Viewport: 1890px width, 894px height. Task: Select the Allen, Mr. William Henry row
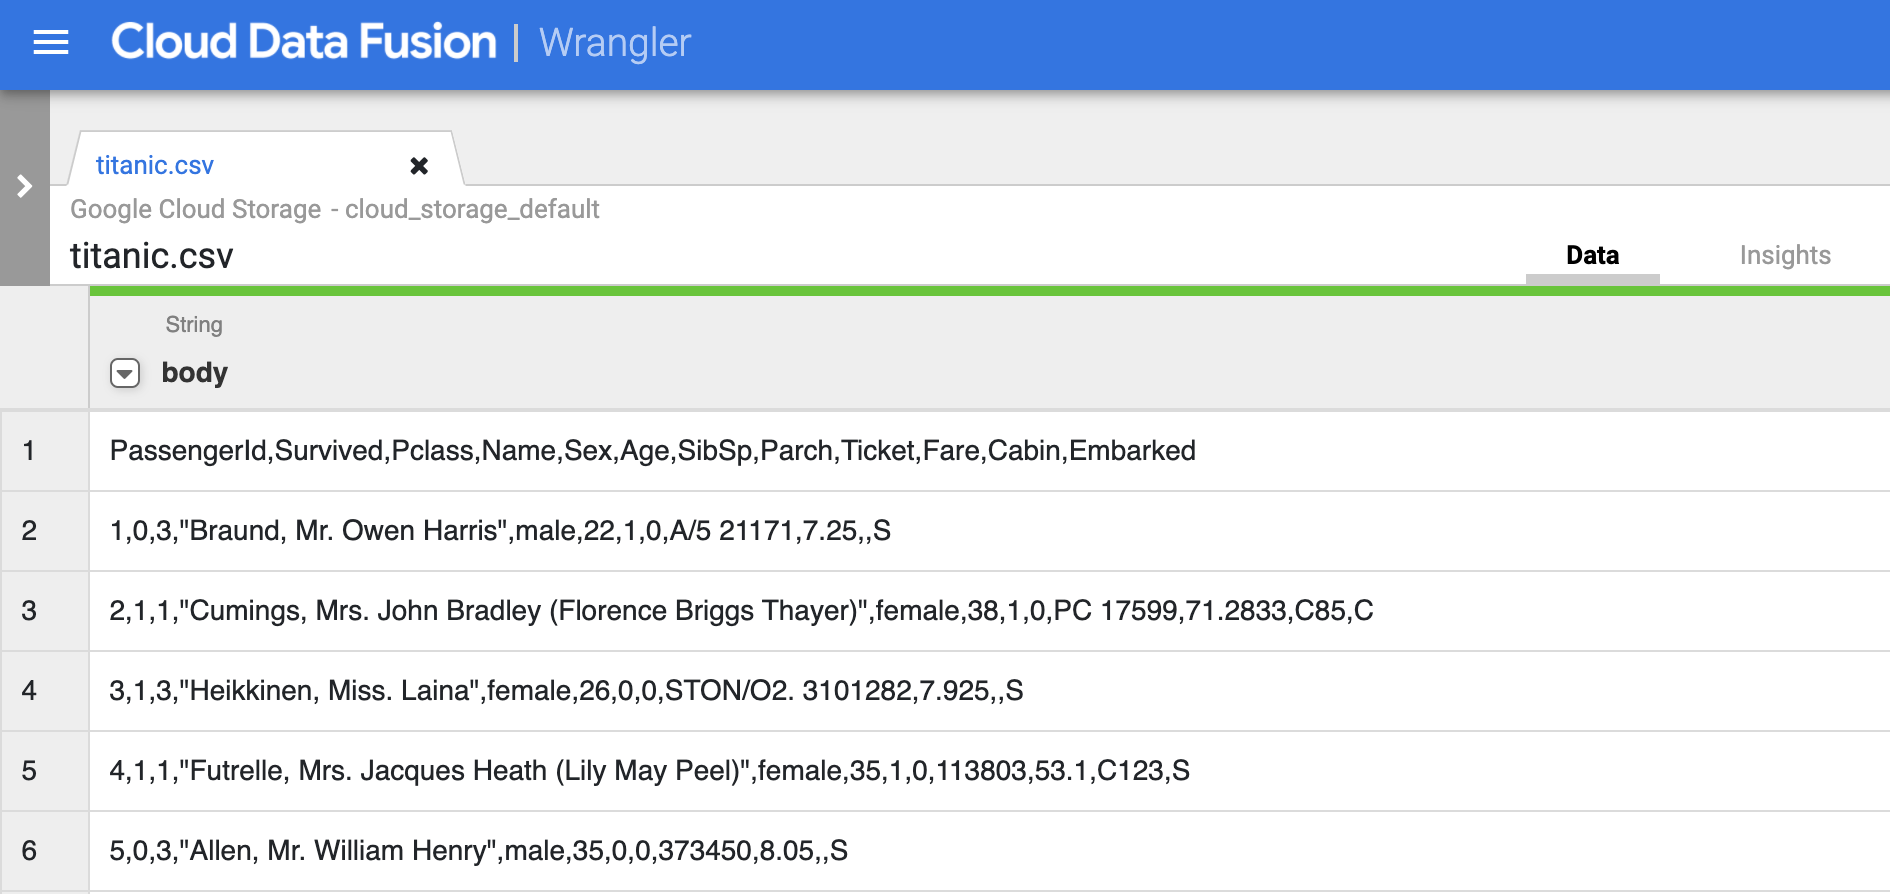(x=989, y=851)
